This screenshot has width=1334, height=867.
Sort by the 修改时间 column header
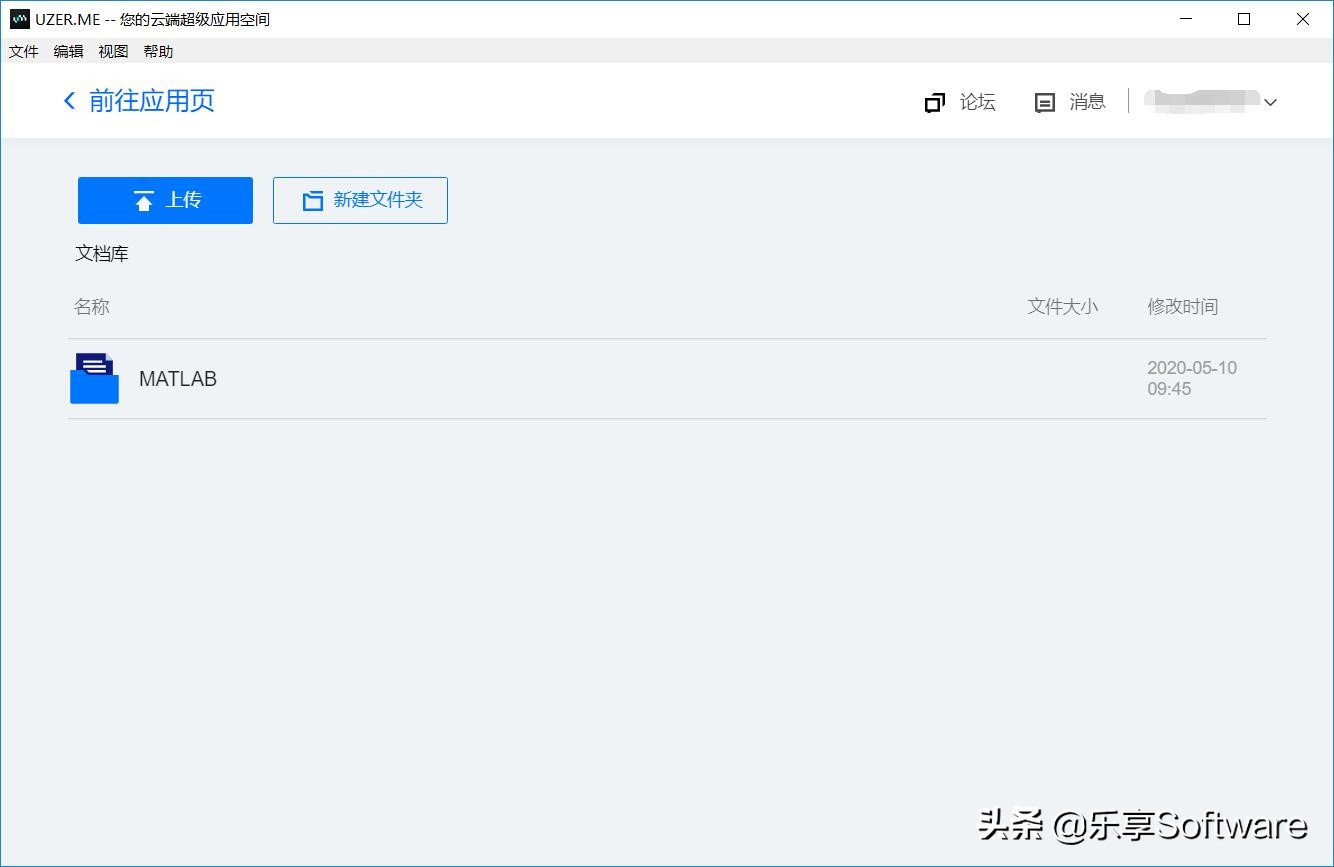[x=1182, y=306]
